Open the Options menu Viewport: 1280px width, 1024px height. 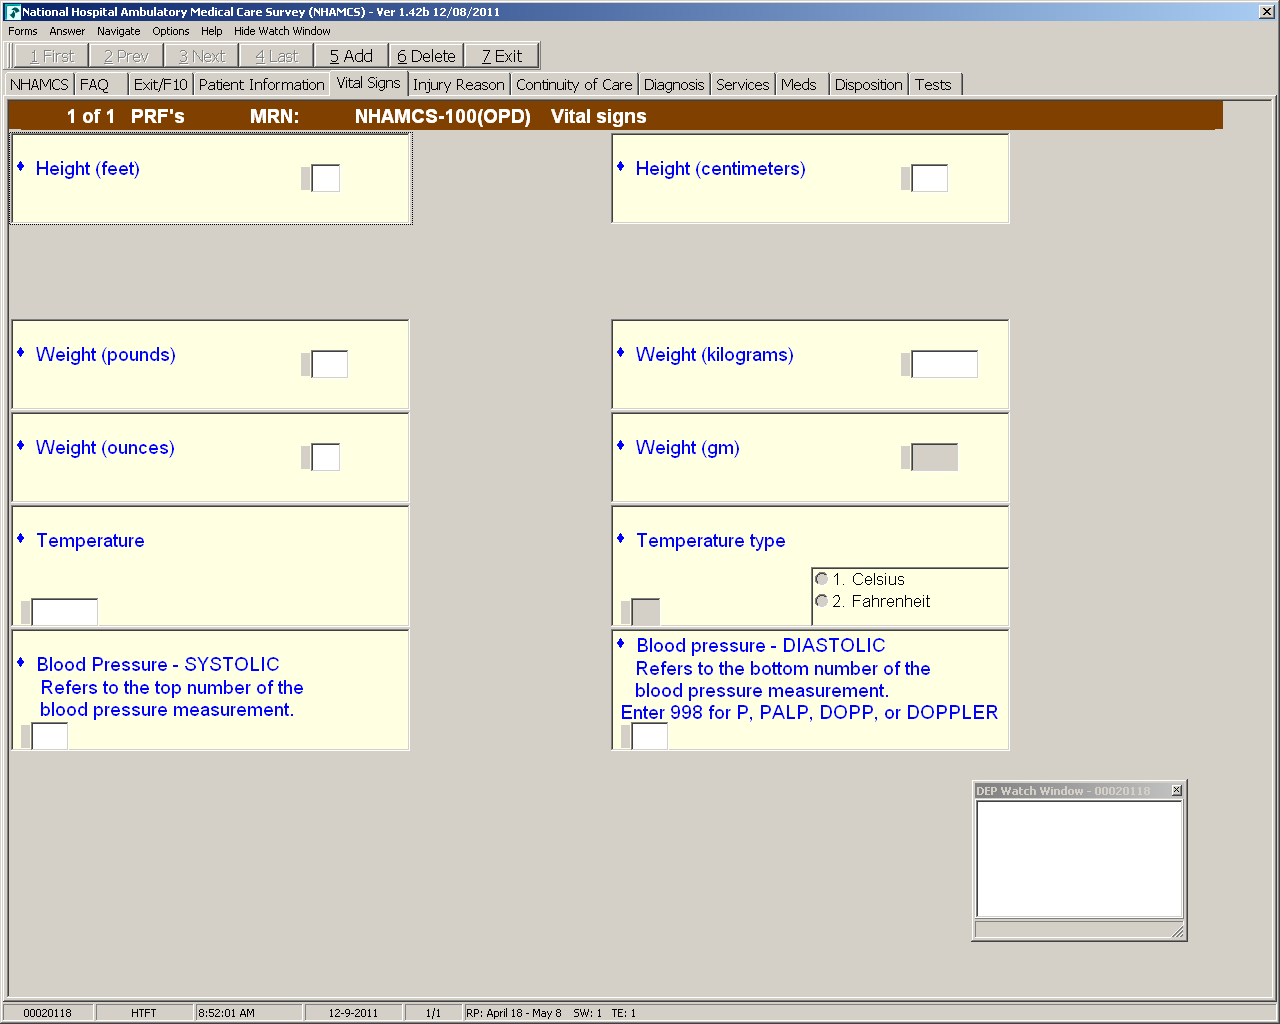tap(171, 31)
